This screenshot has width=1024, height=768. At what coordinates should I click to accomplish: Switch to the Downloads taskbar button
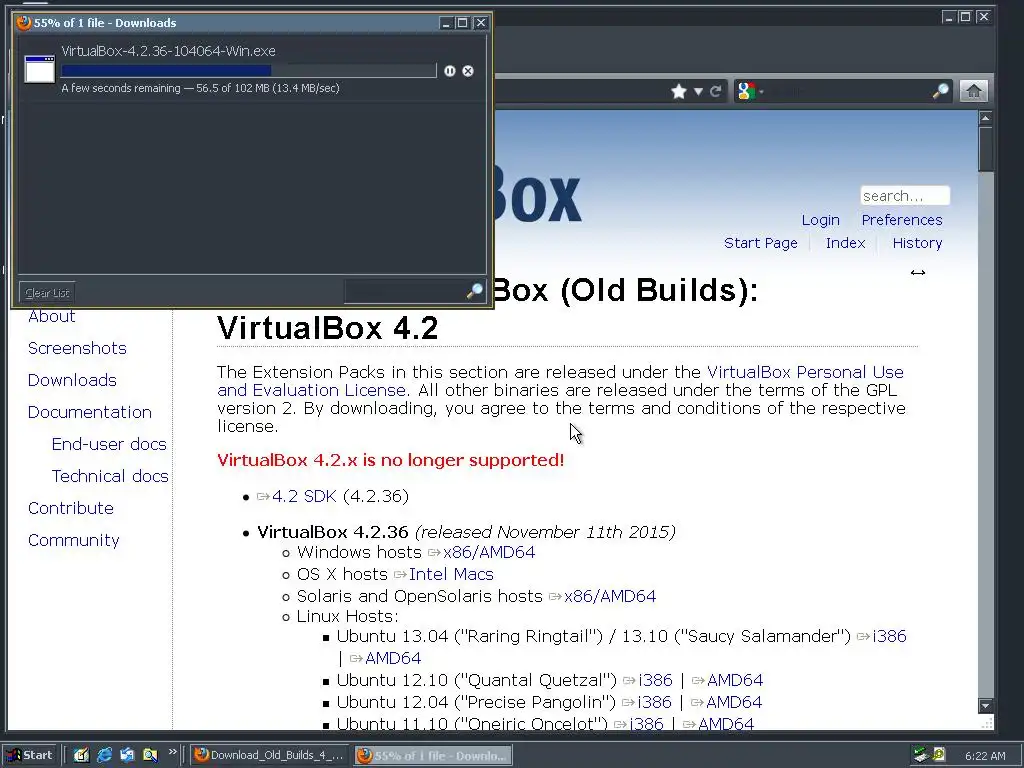tap(433, 756)
